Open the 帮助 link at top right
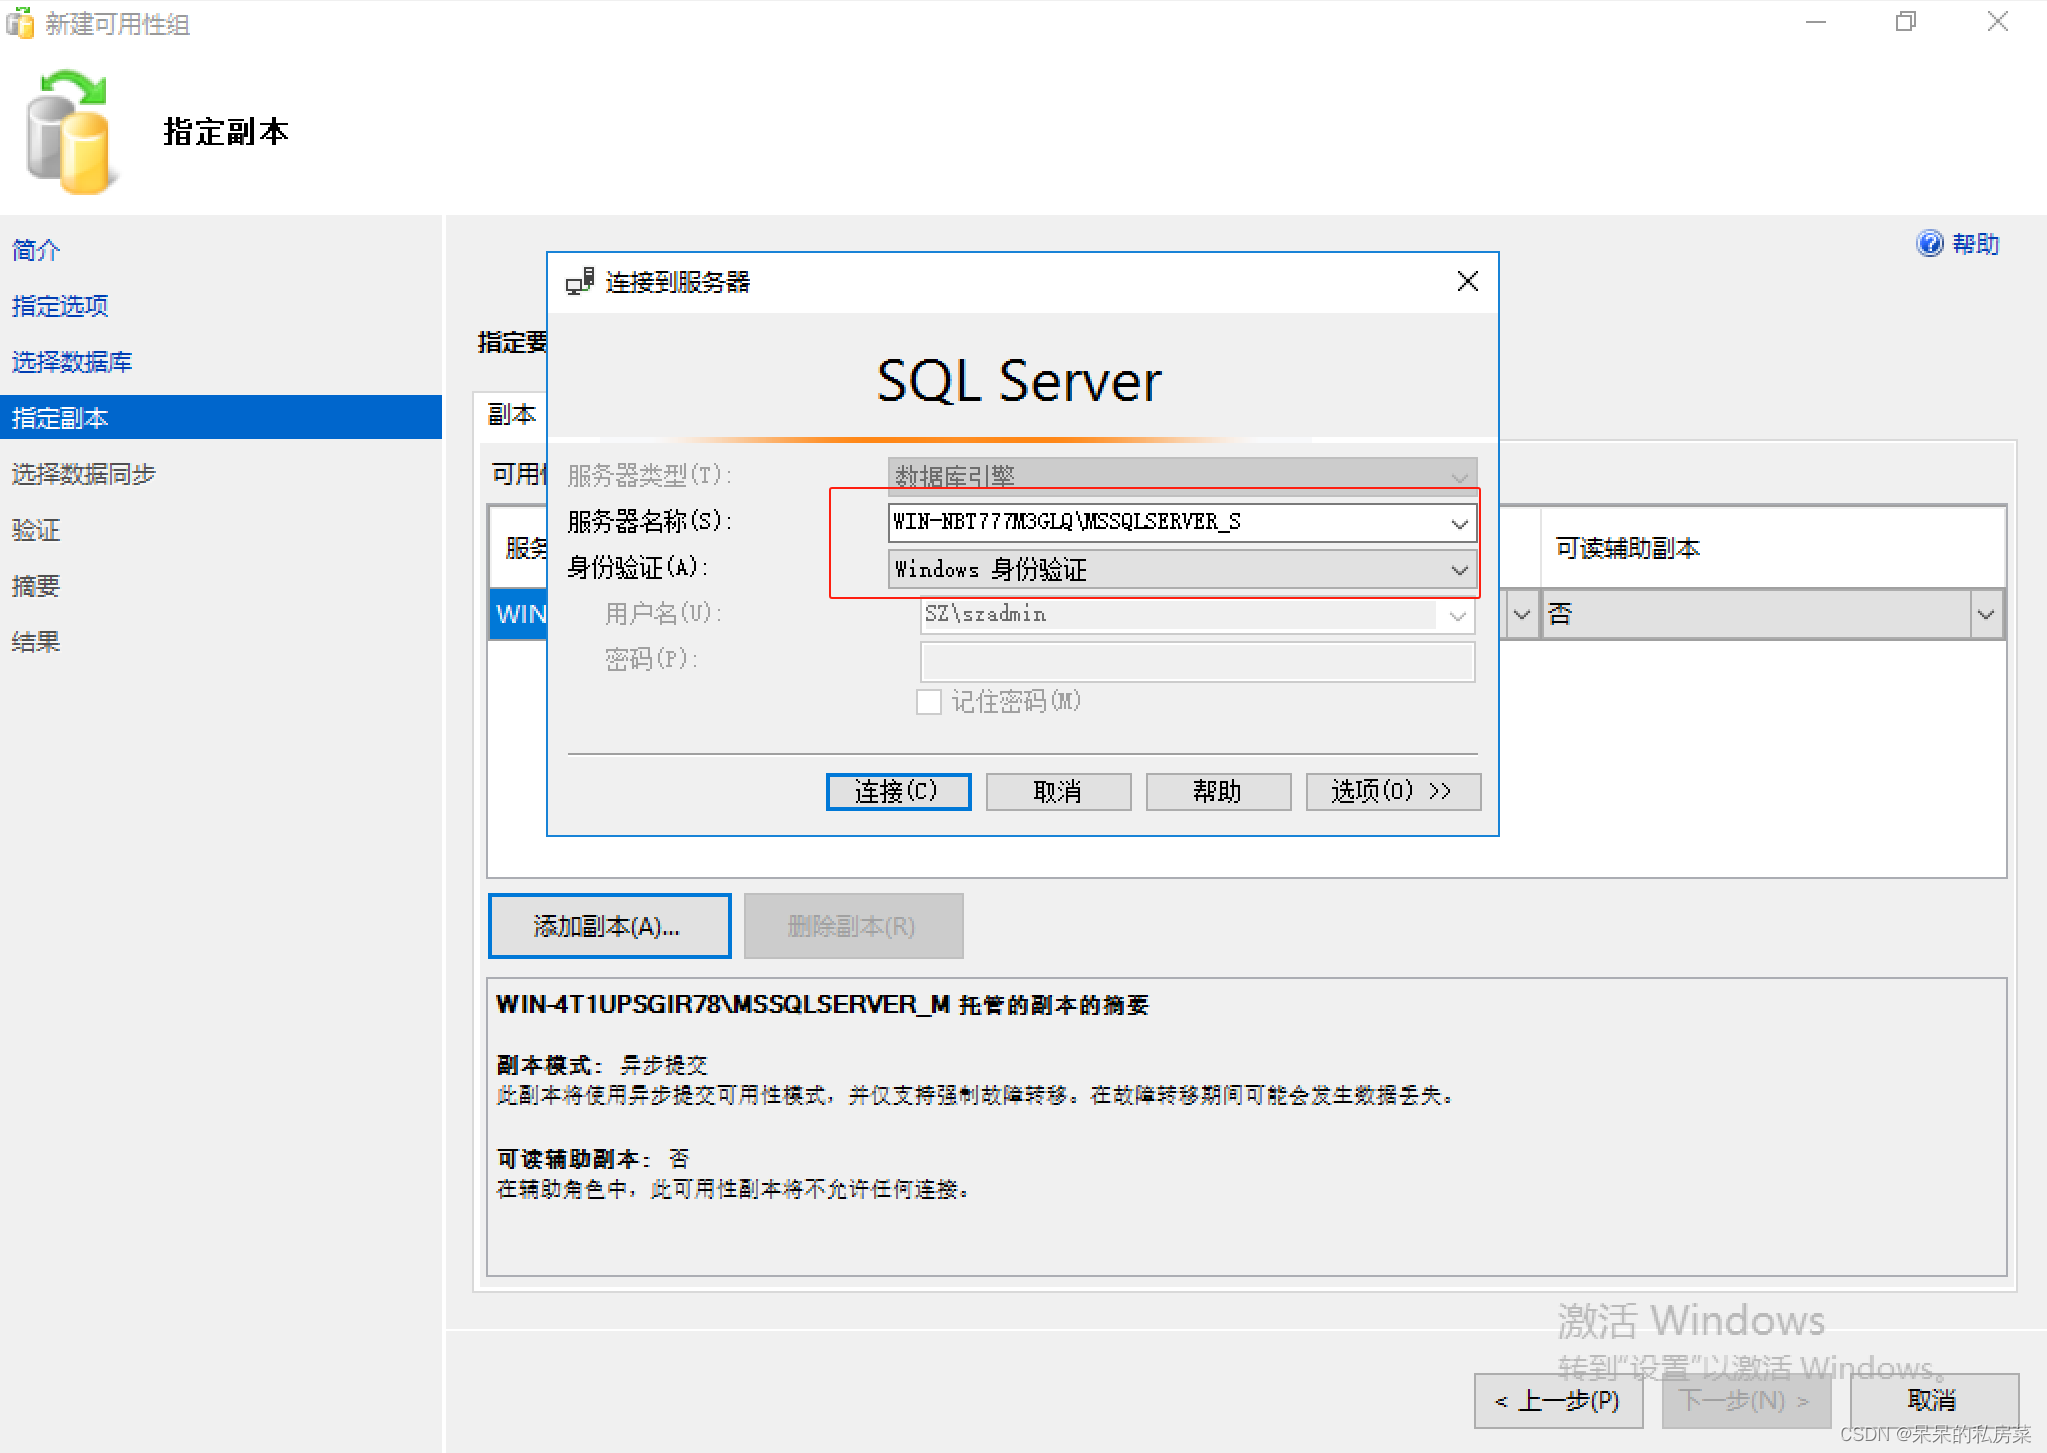This screenshot has height=1453, width=2047. pos(1975,244)
